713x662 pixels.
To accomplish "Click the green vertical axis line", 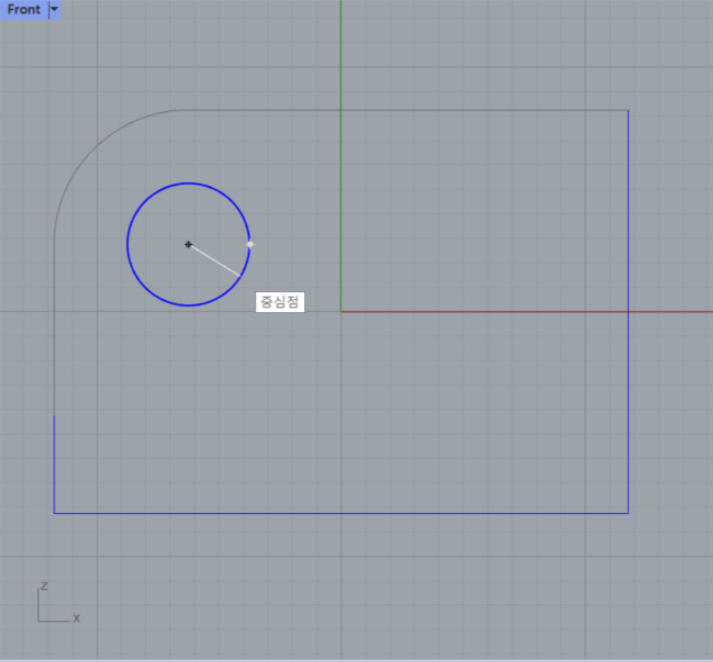I will click(341, 155).
